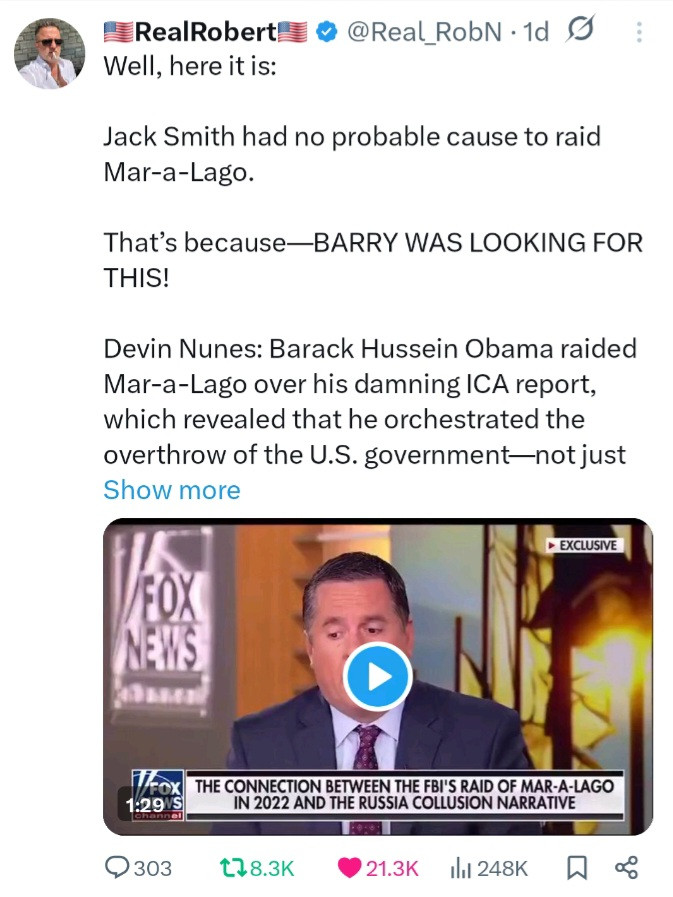Click the 21.3K likes count
The width and height of the screenshot is (673, 897).
(392, 868)
